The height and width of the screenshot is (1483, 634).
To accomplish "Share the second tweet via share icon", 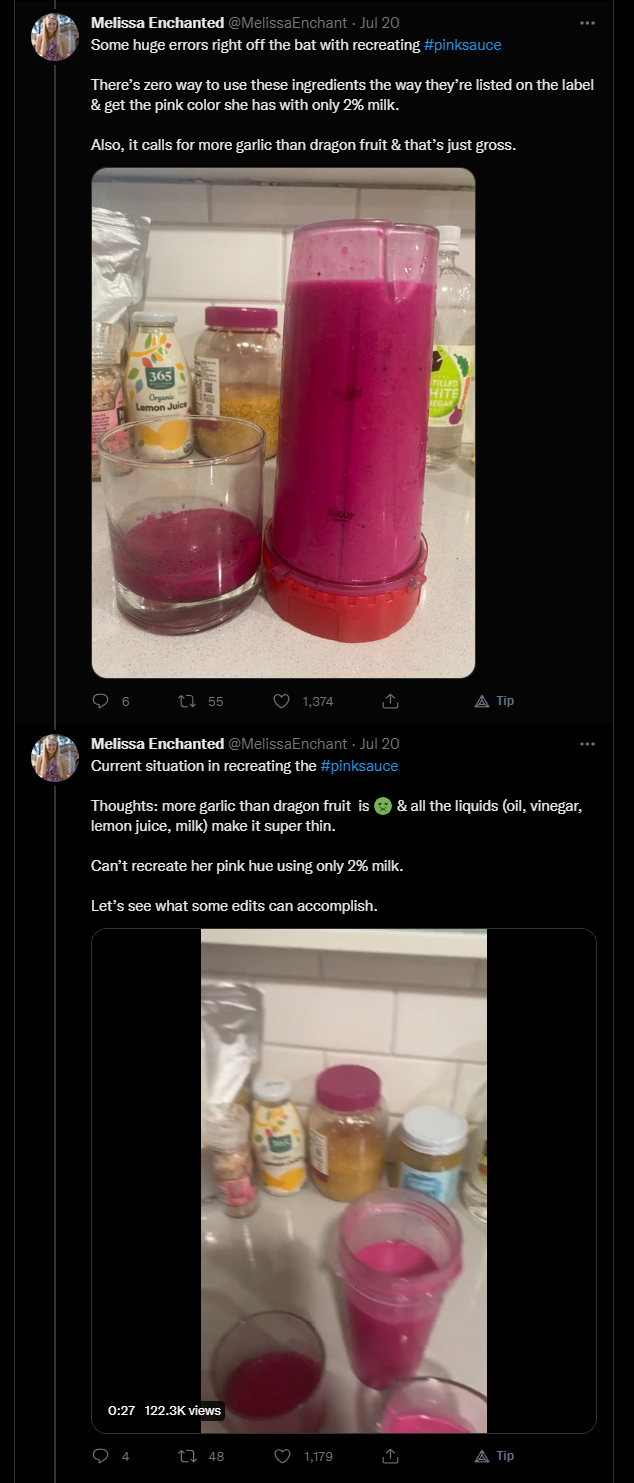I will [391, 1456].
